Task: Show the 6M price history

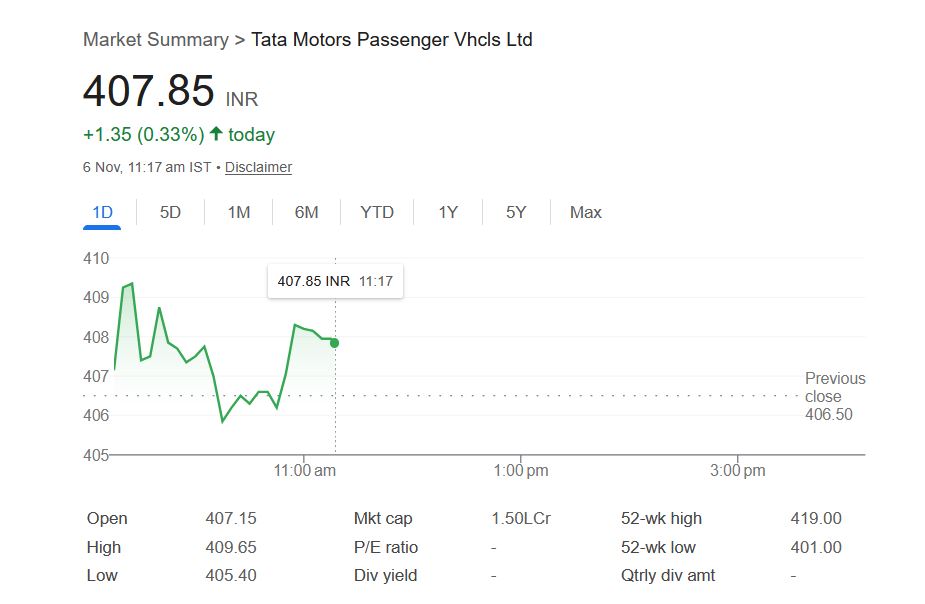Action: (306, 212)
